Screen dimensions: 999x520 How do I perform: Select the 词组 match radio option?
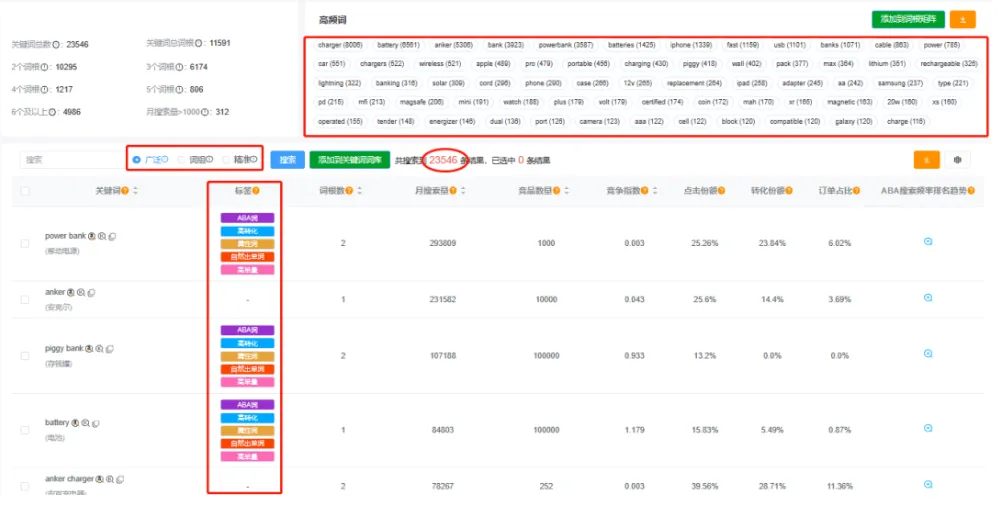(182, 160)
